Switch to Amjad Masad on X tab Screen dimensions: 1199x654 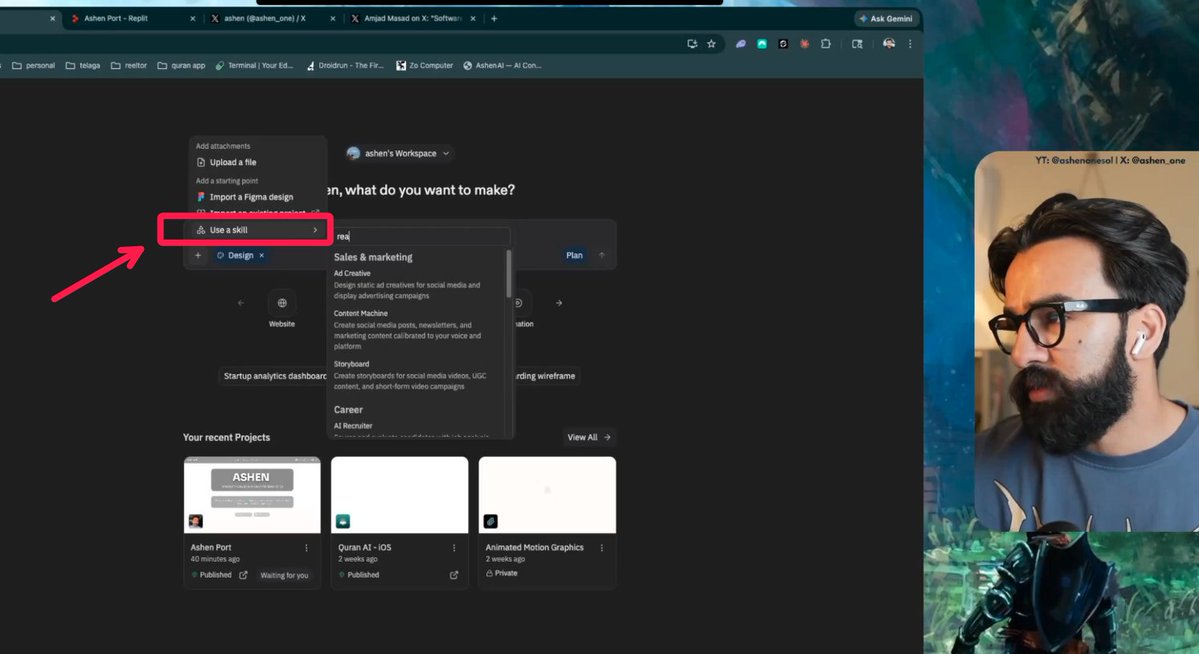(x=413, y=18)
